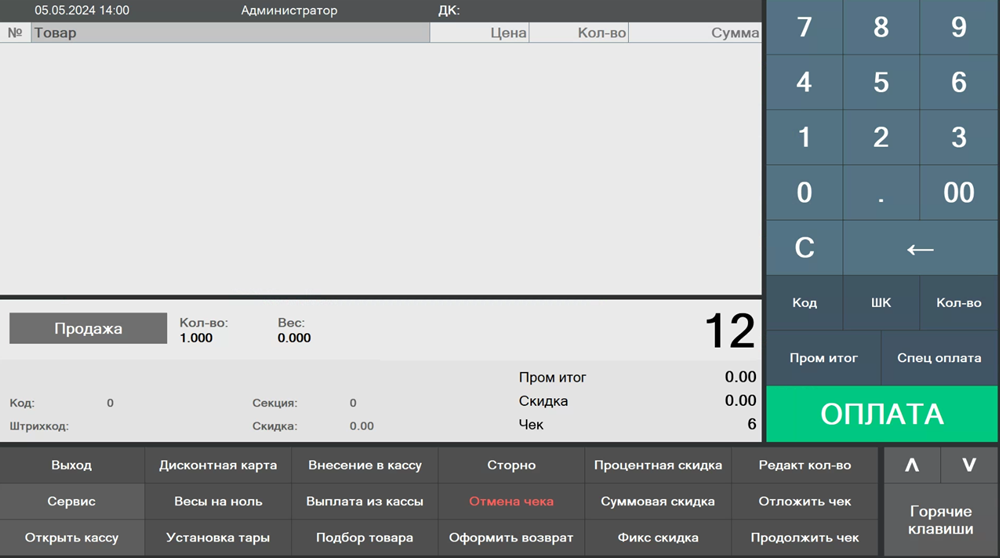Switch input mode to Кол-во
Image resolution: width=1000 pixels, height=558 pixels.
958,303
